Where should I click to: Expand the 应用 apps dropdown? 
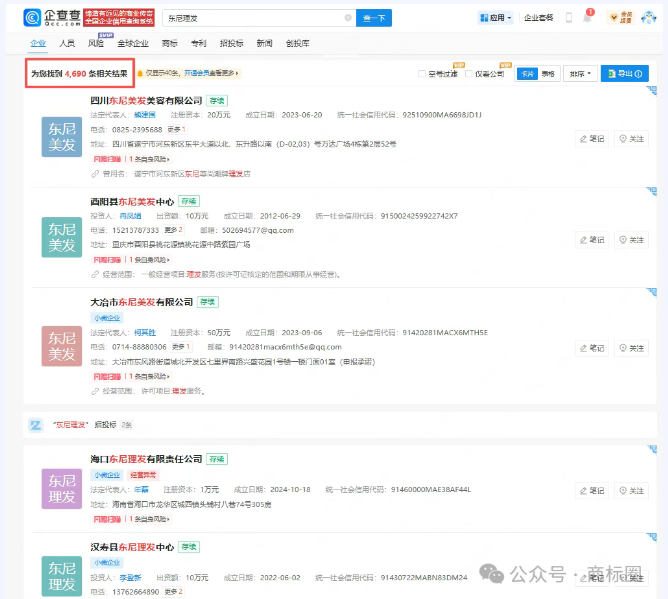496,18
